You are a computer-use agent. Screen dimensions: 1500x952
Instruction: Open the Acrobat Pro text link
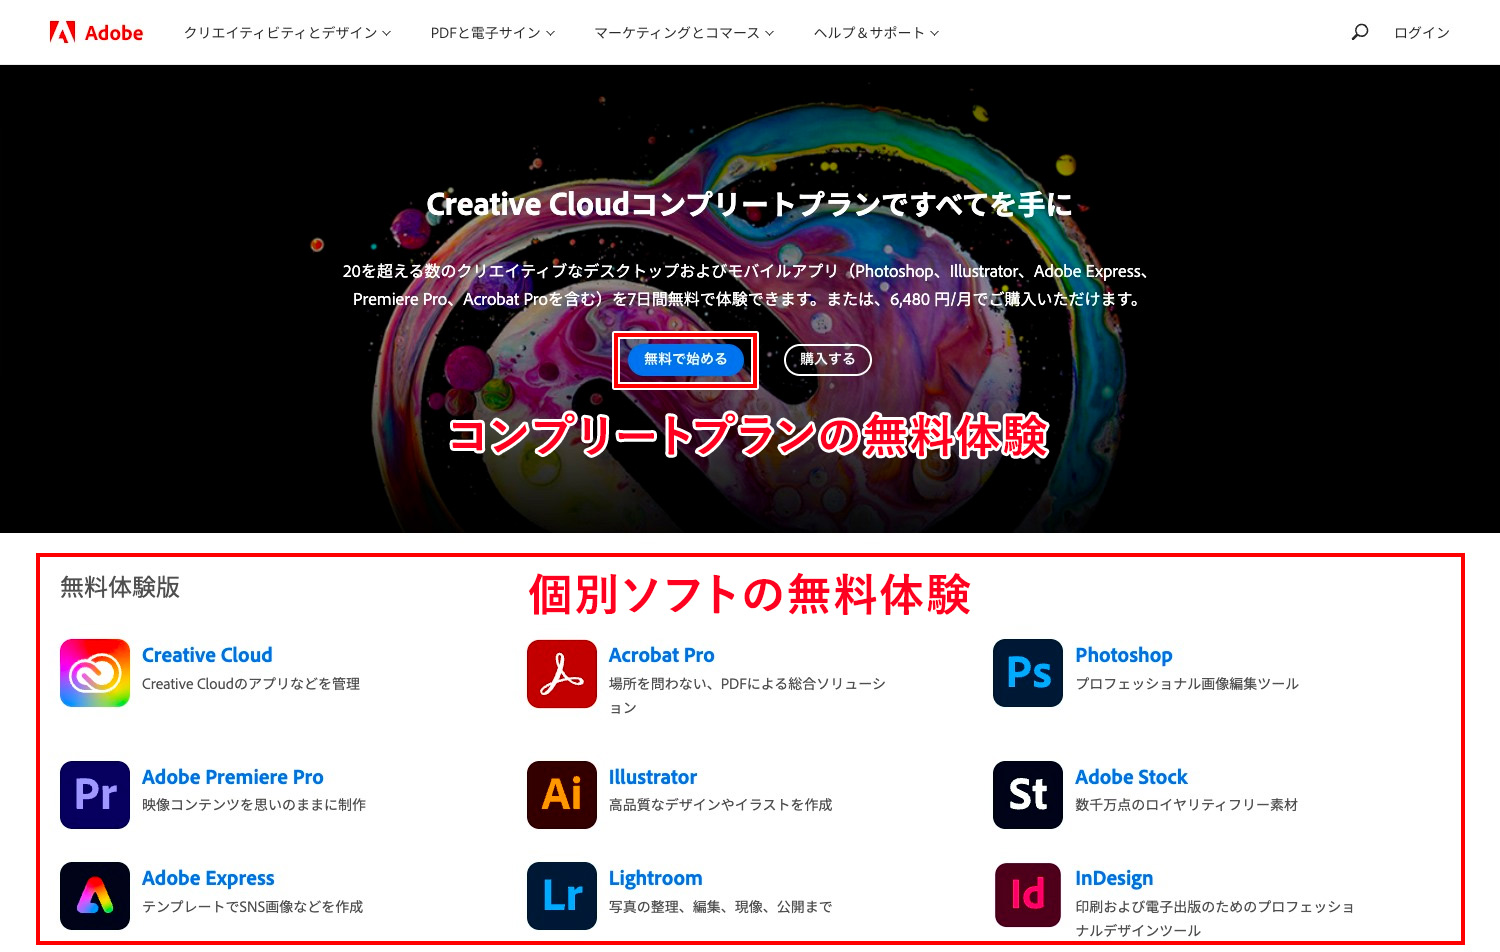(661, 655)
